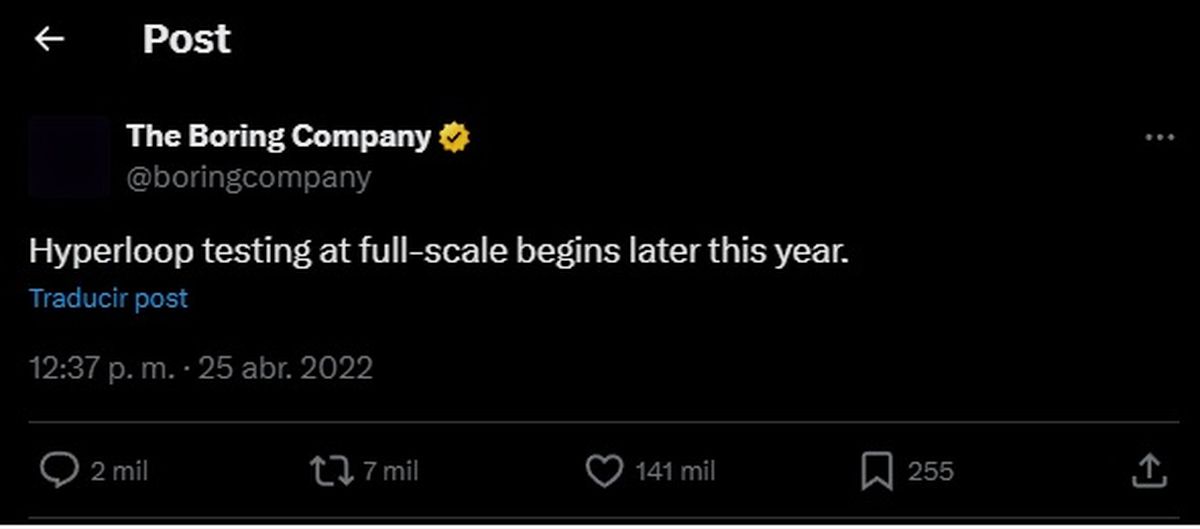The image size is (1200, 529).
Task: Open The Boring Company profile avatar
Action: (69, 156)
